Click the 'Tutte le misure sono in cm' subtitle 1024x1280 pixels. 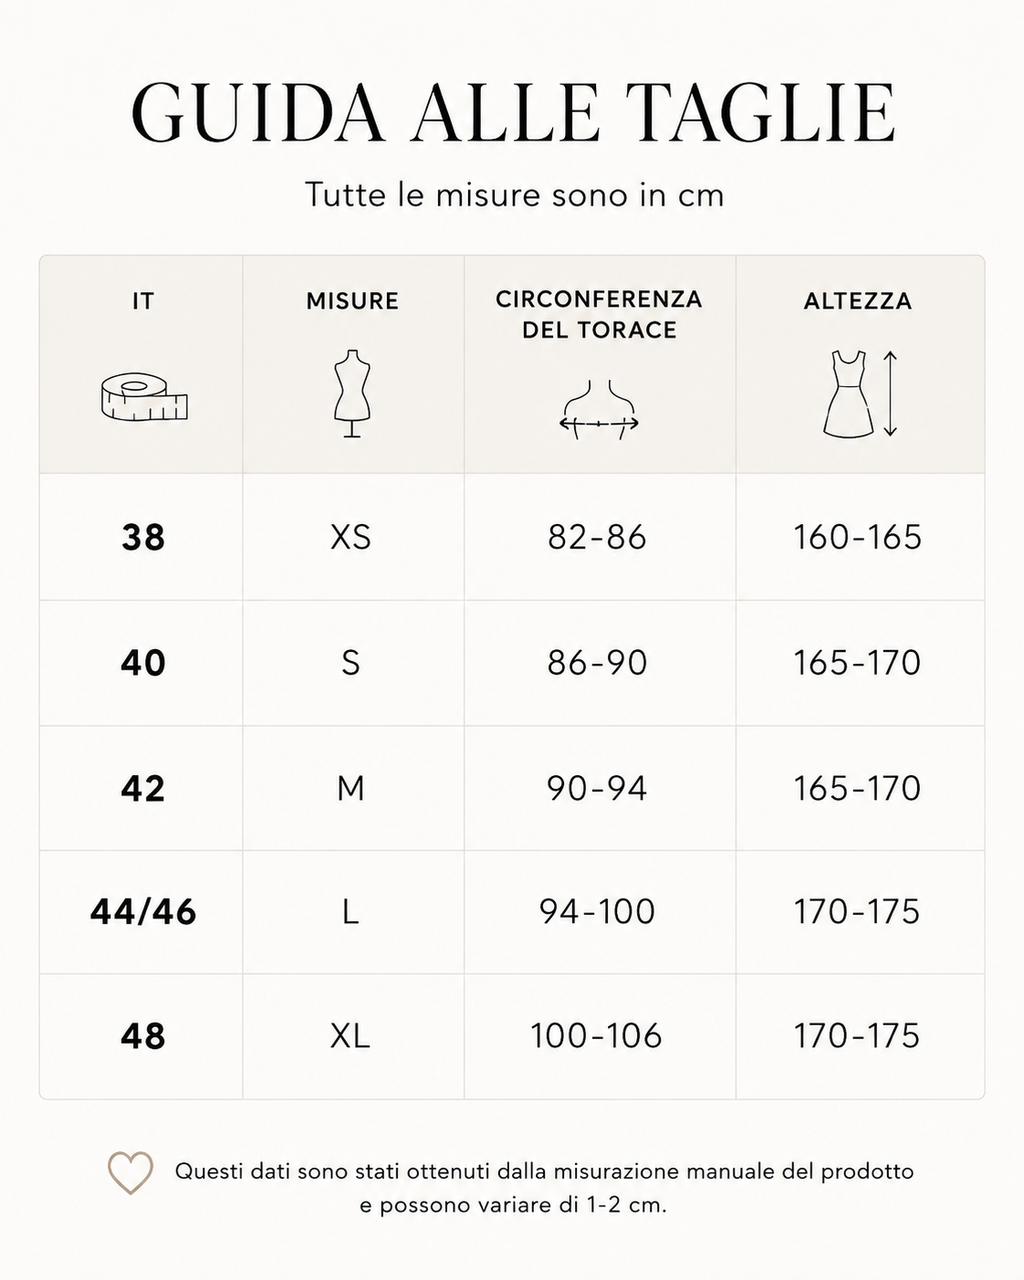[x=514, y=194]
